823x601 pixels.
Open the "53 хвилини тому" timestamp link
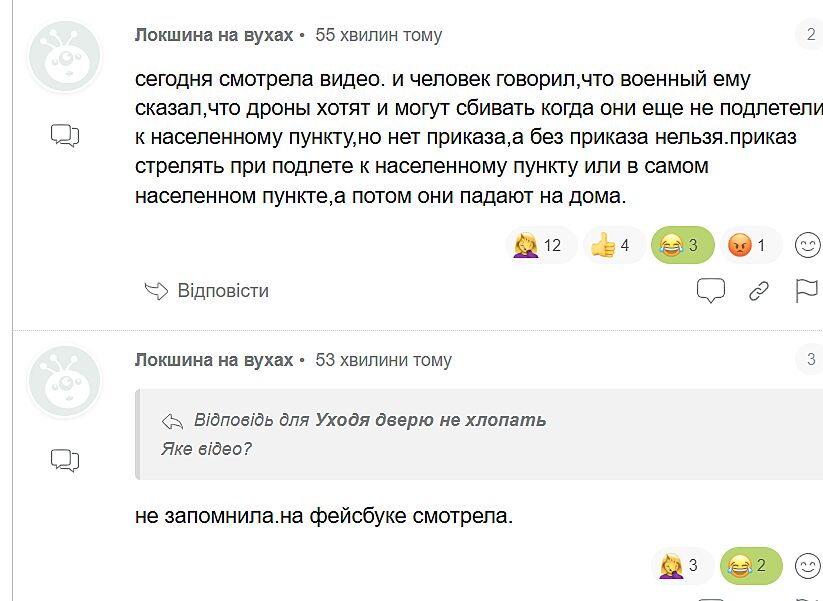pos(383,360)
